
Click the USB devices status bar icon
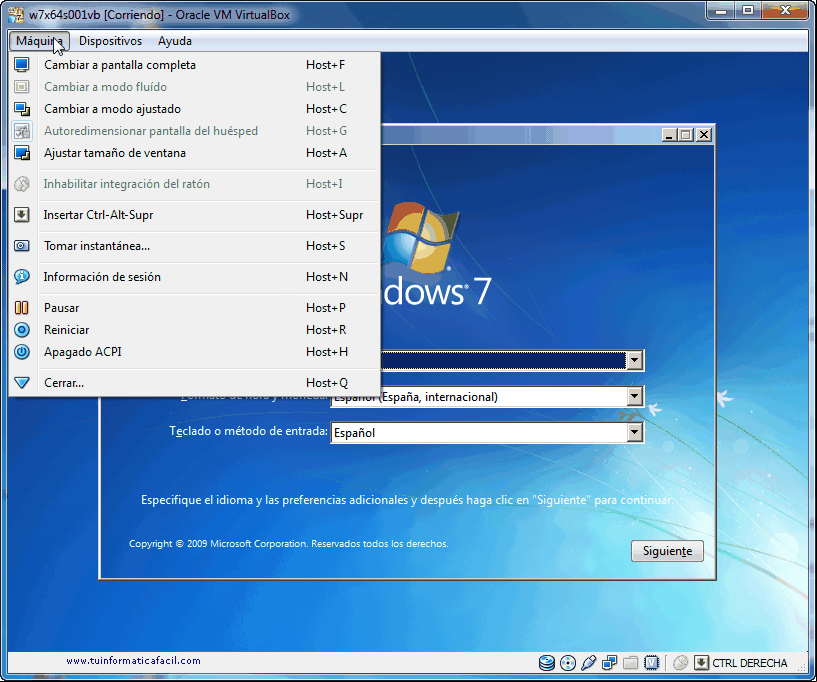(x=588, y=663)
